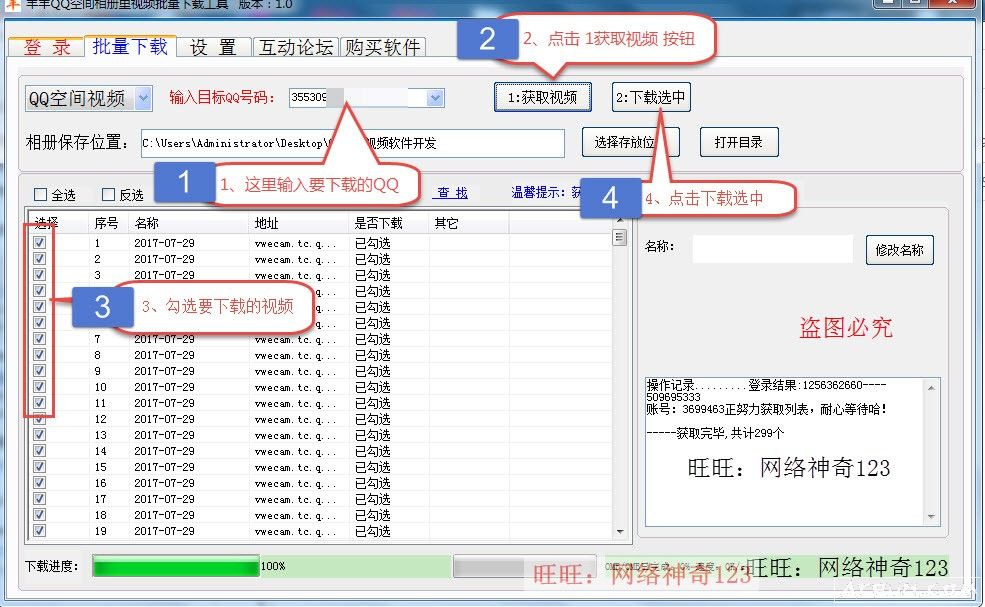Toggle the checkbox in row 19
Screen dimensions: 985x607
(40, 530)
